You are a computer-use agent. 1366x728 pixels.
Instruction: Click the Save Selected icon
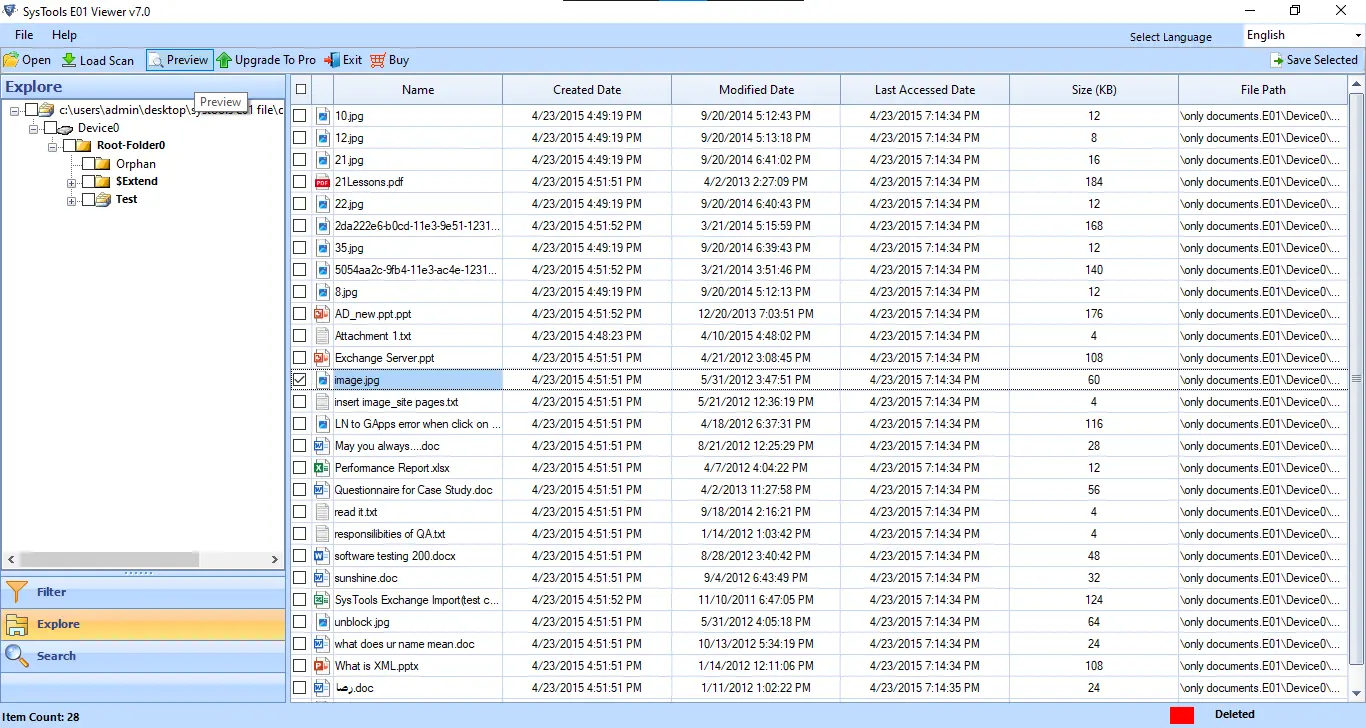coord(1276,60)
